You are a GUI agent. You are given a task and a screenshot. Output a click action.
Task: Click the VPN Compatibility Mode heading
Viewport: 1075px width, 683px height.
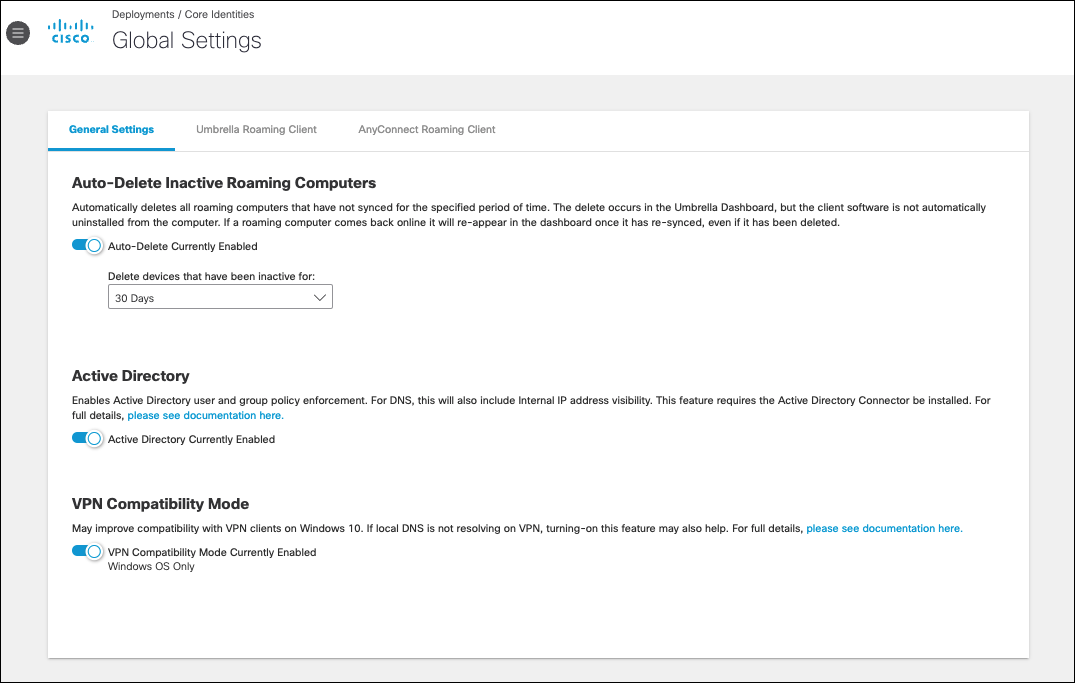pyautogui.click(x=160, y=504)
